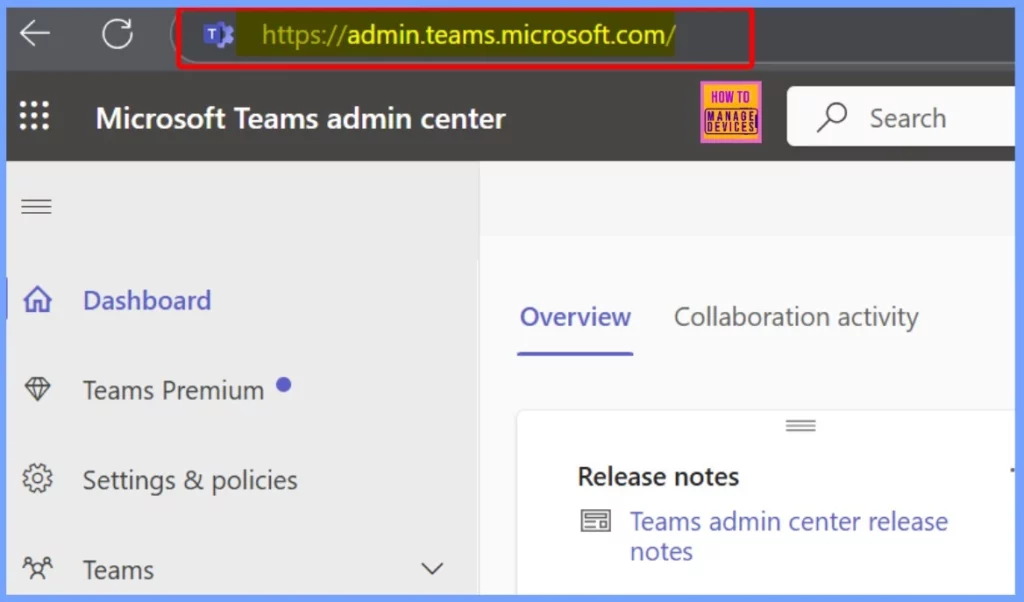Open the app launcher waffle grid
Image resolution: width=1024 pixels, height=602 pixels.
click(x=34, y=116)
